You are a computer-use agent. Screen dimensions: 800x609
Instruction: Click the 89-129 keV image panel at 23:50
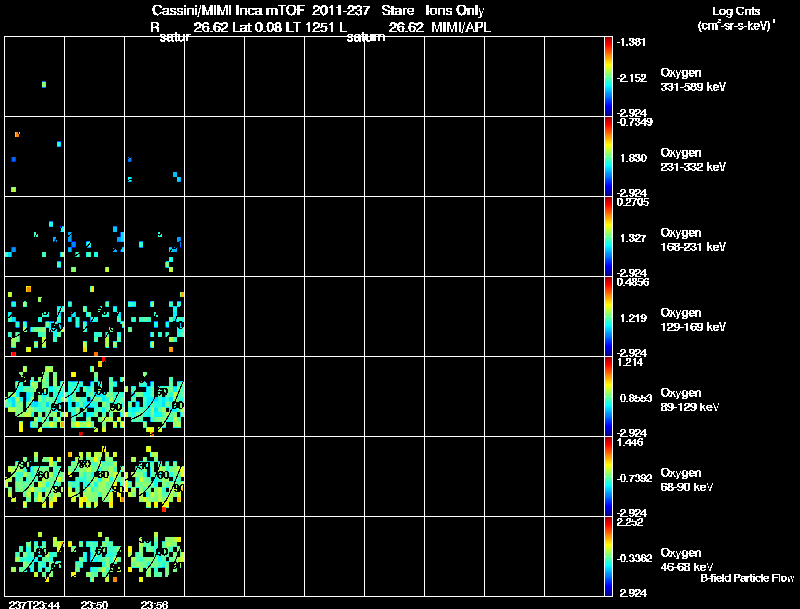(94, 397)
